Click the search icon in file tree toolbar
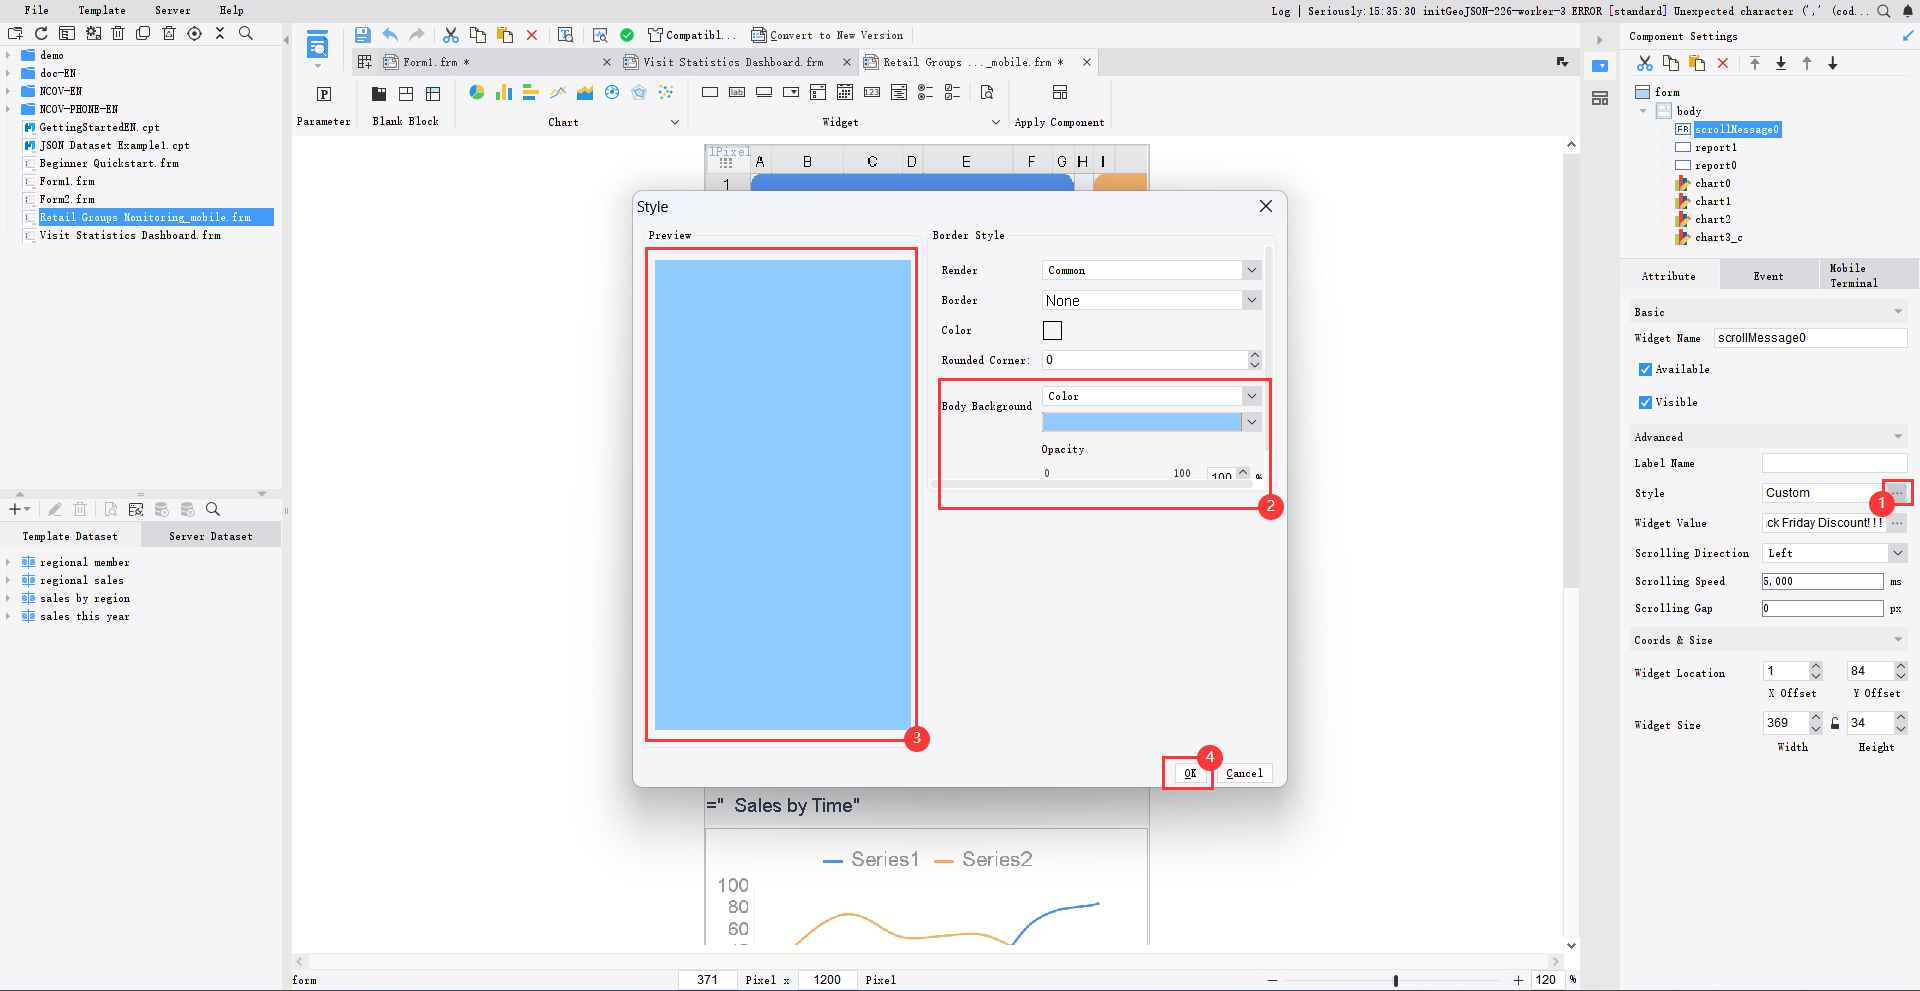The width and height of the screenshot is (1920, 991). click(246, 33)
